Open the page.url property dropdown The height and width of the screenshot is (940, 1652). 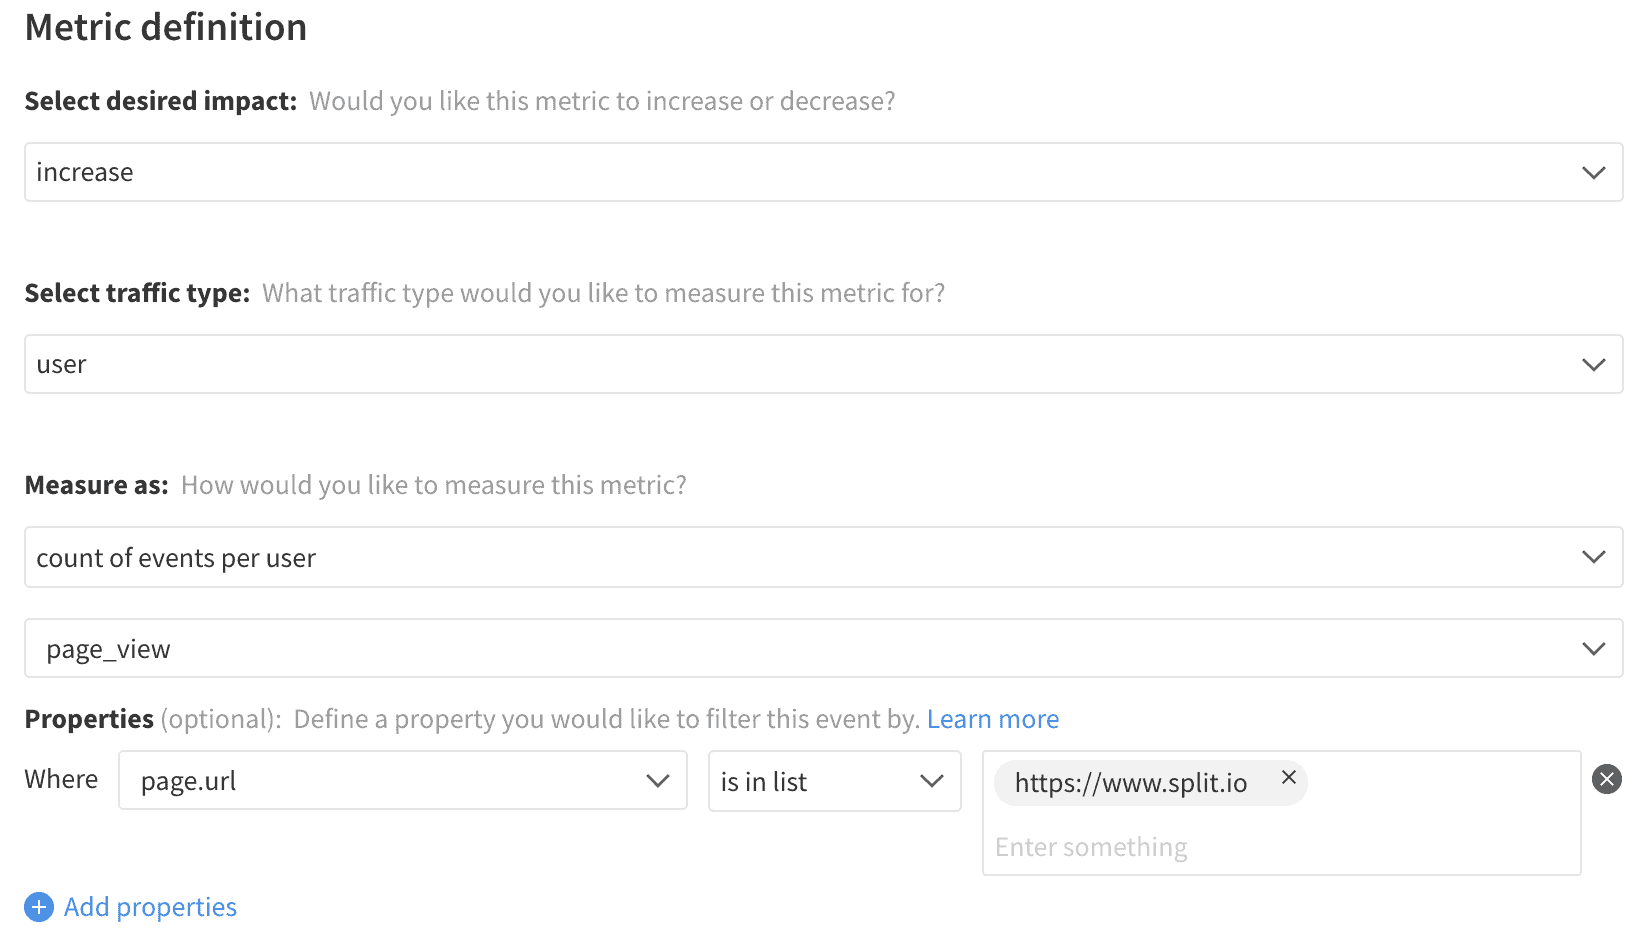click(x=403, y=780)
